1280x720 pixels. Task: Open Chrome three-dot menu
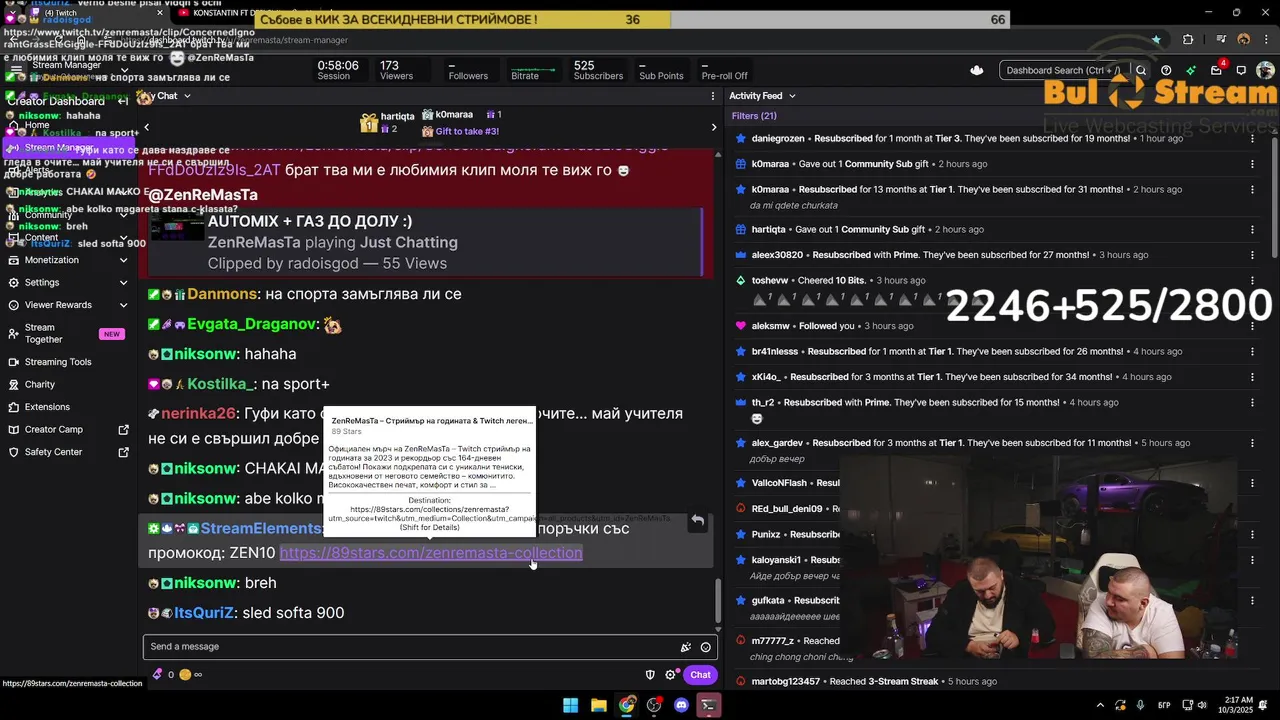(x=1267, y=40)
